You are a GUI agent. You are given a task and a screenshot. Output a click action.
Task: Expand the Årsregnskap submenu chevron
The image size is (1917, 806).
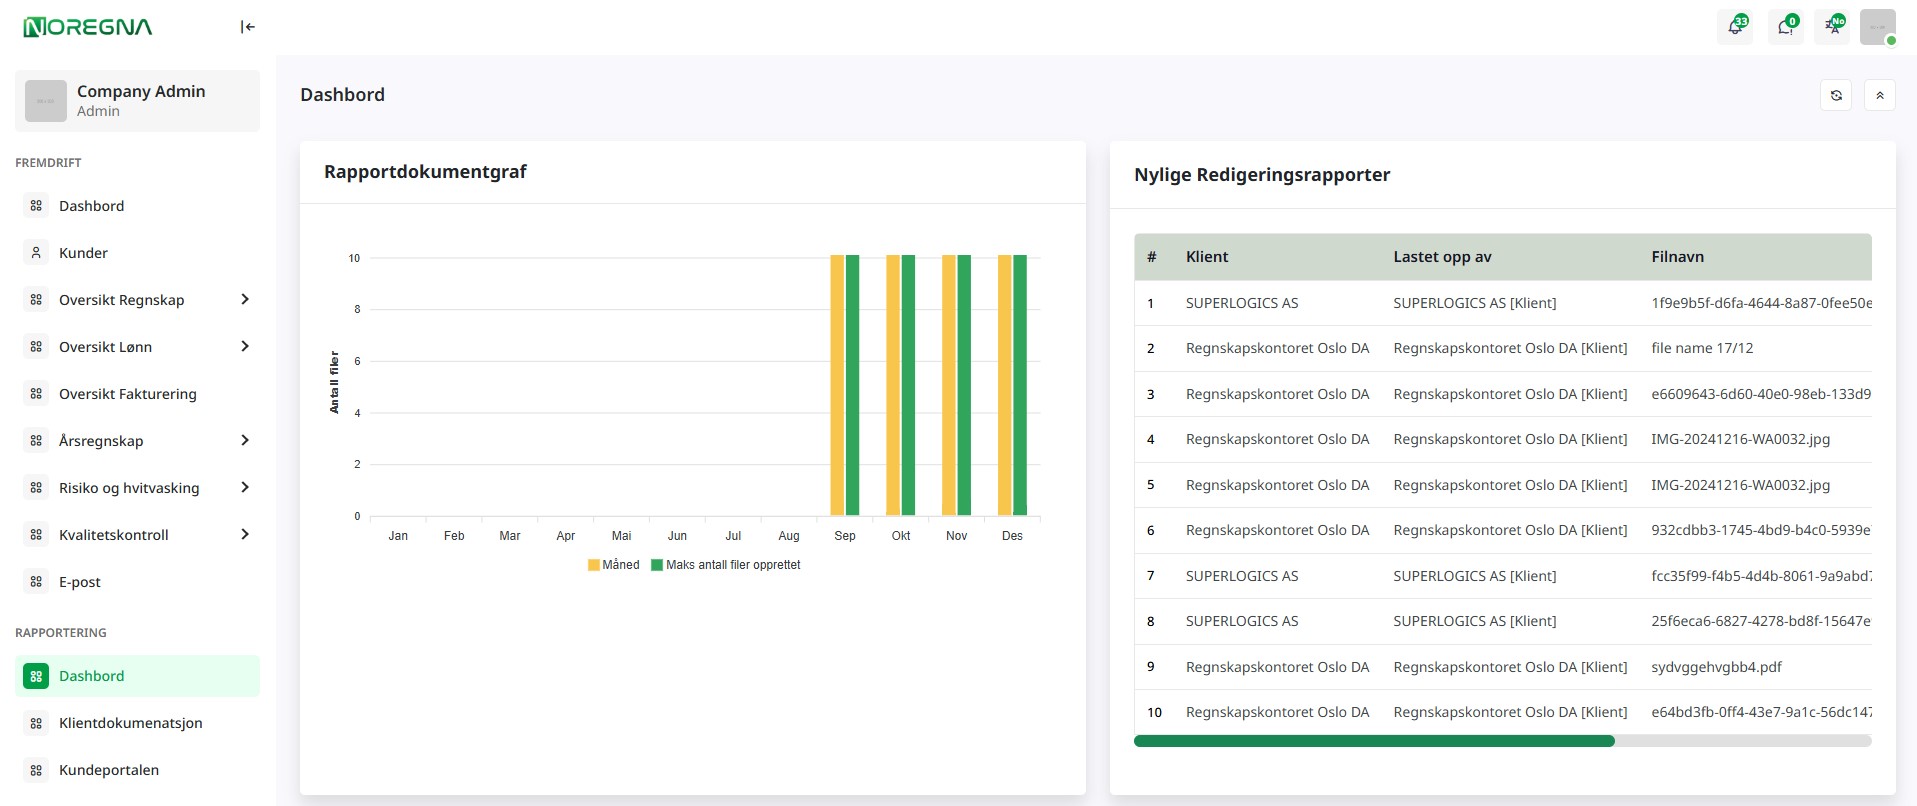(x=245, y=441)
